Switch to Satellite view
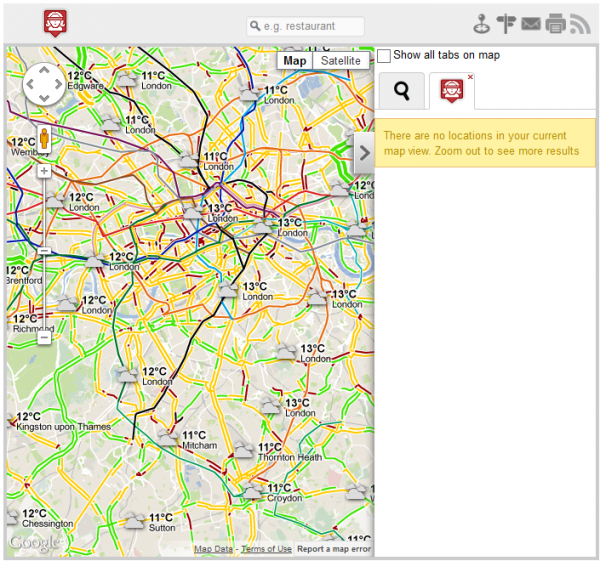The image size is (600, 561). coord(341,61)
